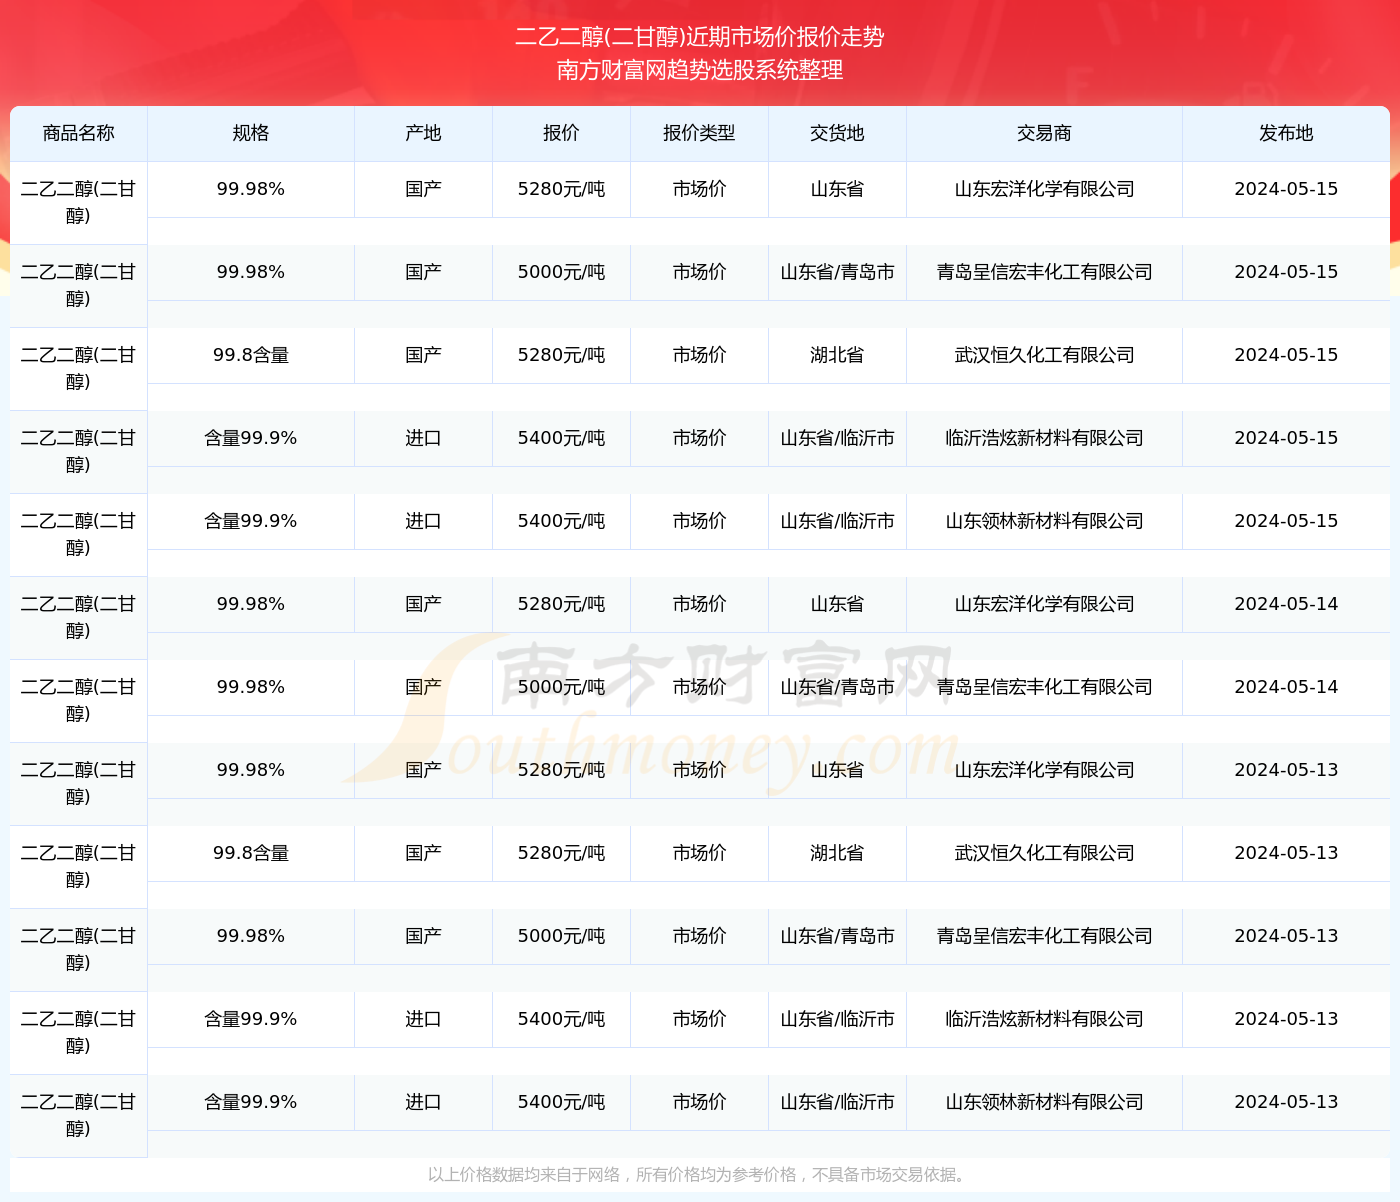Click 国产 in 青岛呈信 2024-05-13 row

[x=423, y=936]
